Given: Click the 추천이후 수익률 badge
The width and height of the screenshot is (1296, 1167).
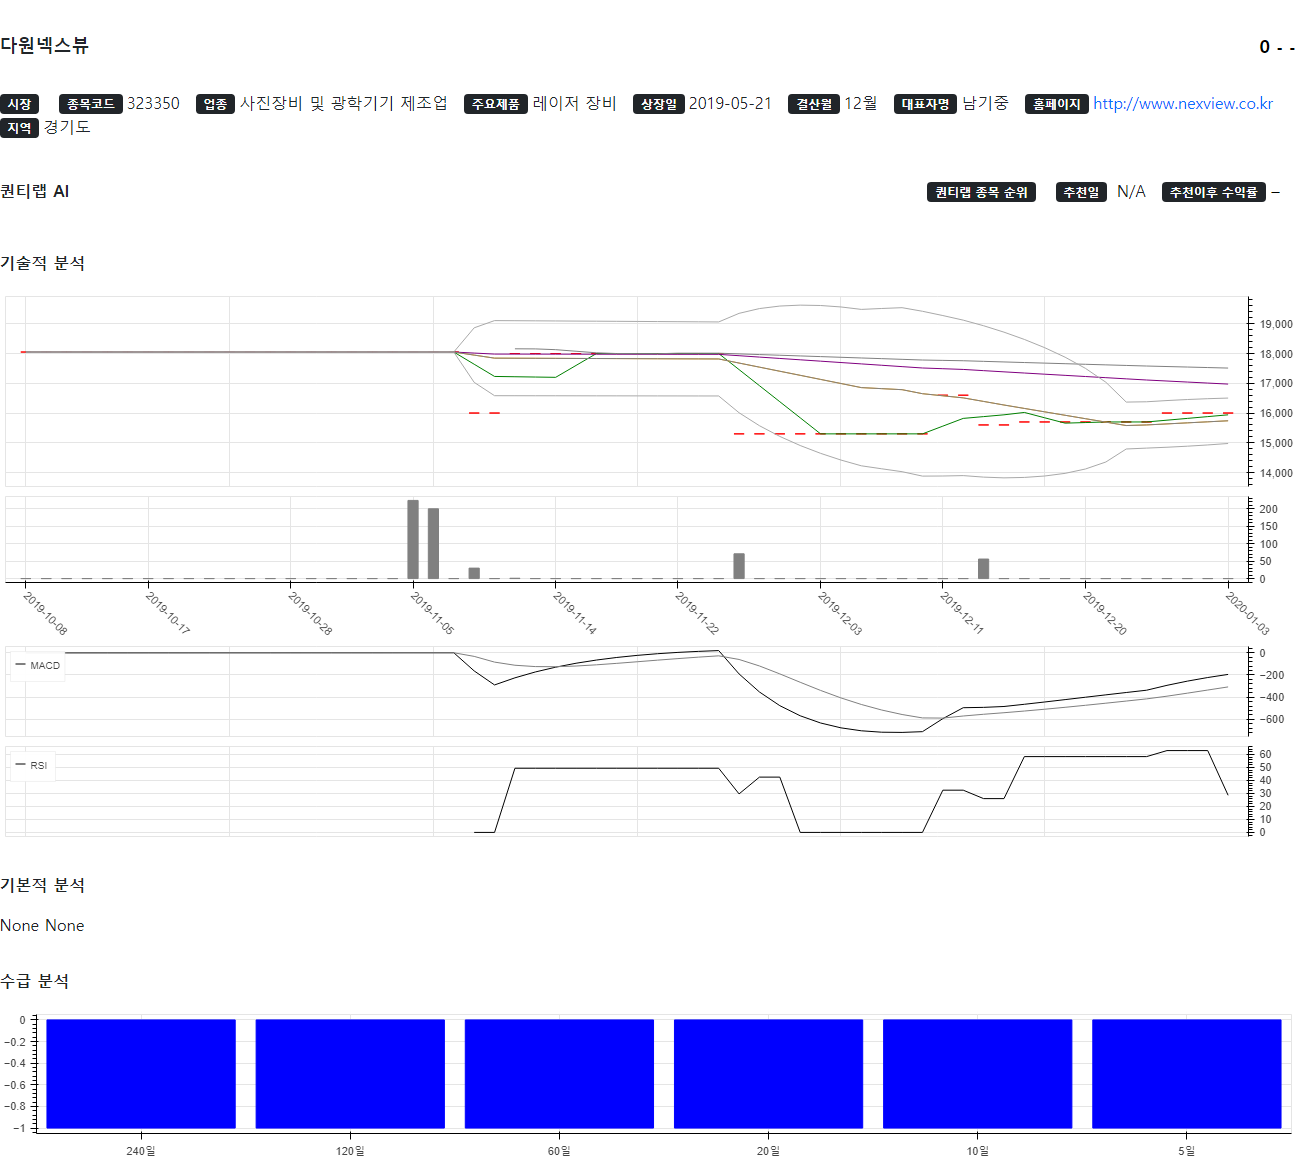Looking at the screenshot, I should (1214, 192).
